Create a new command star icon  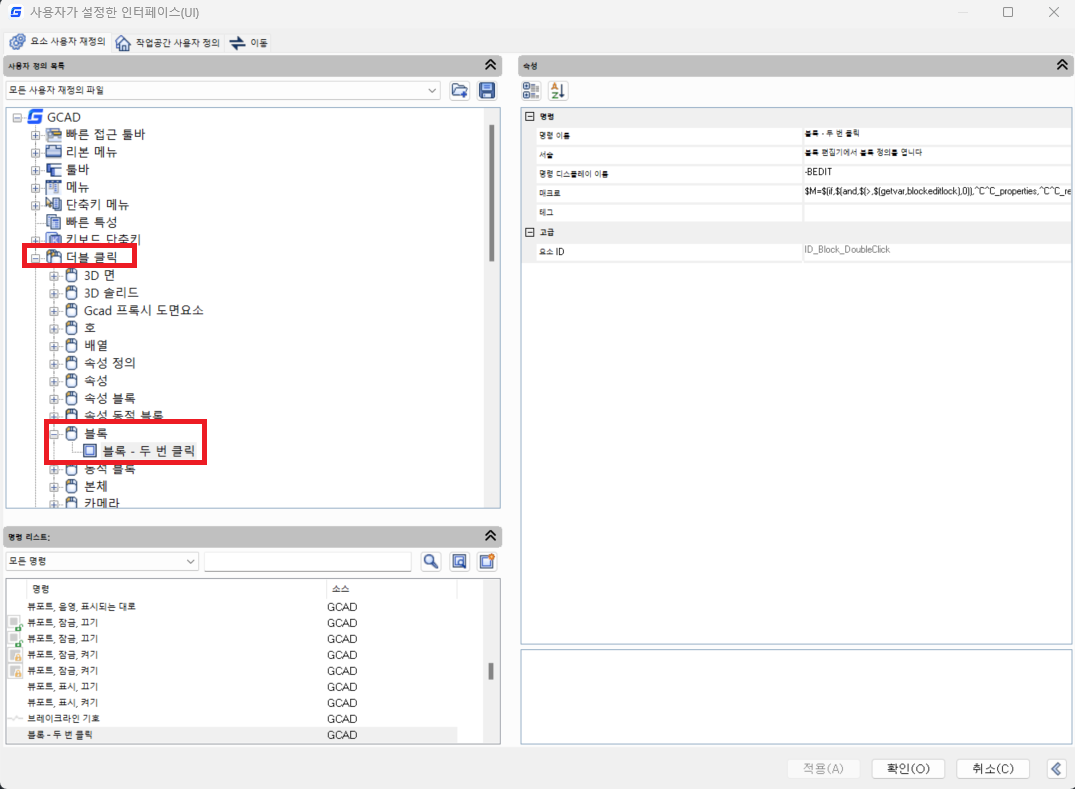pyautogui.click(x=487, y=561)
